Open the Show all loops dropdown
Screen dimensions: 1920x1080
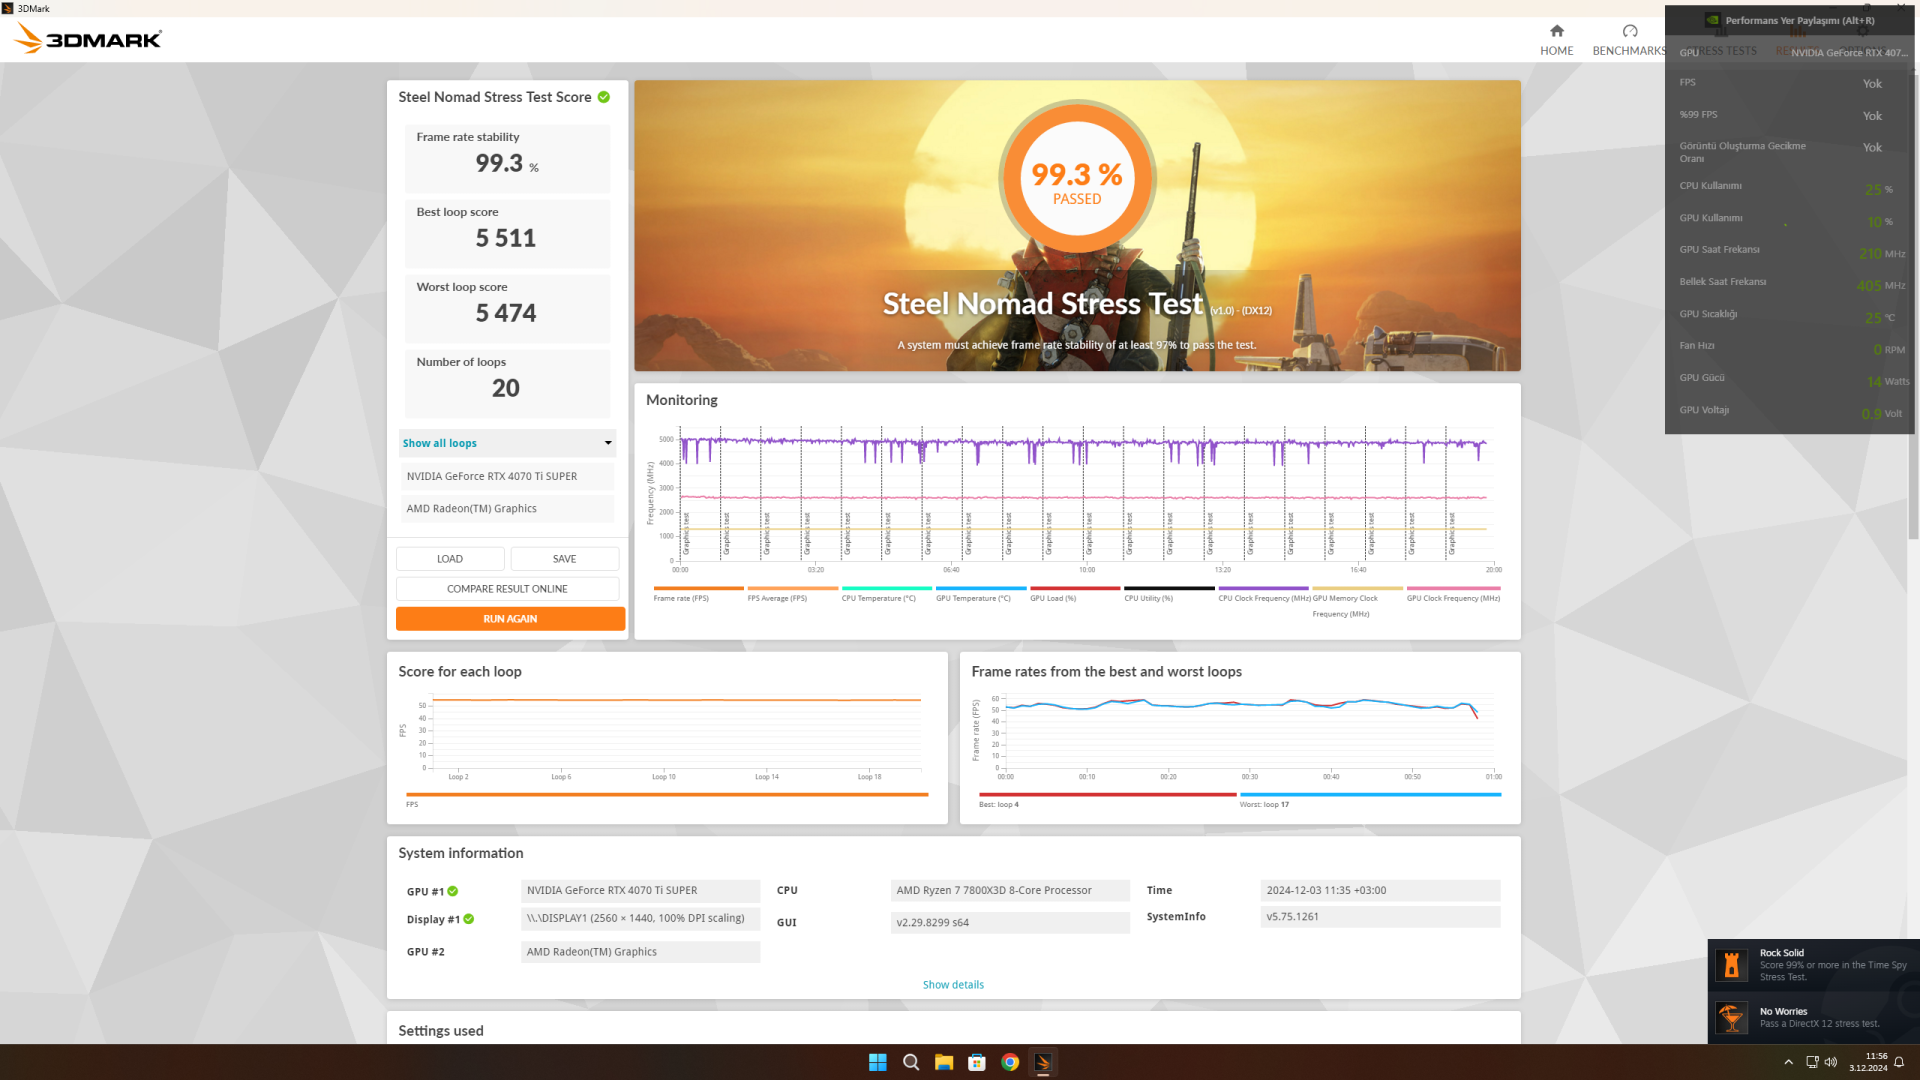tap(507, 443)
